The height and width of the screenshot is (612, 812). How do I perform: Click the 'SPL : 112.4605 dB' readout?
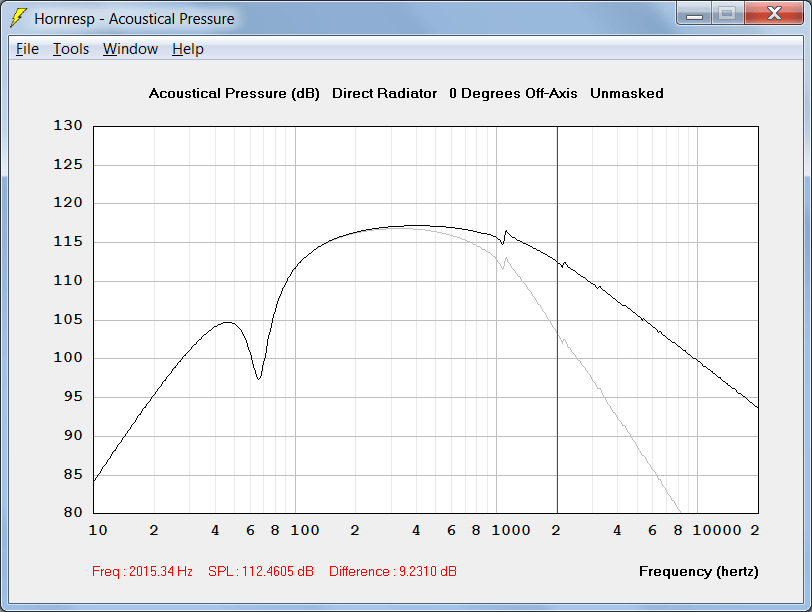click(260, 571)
